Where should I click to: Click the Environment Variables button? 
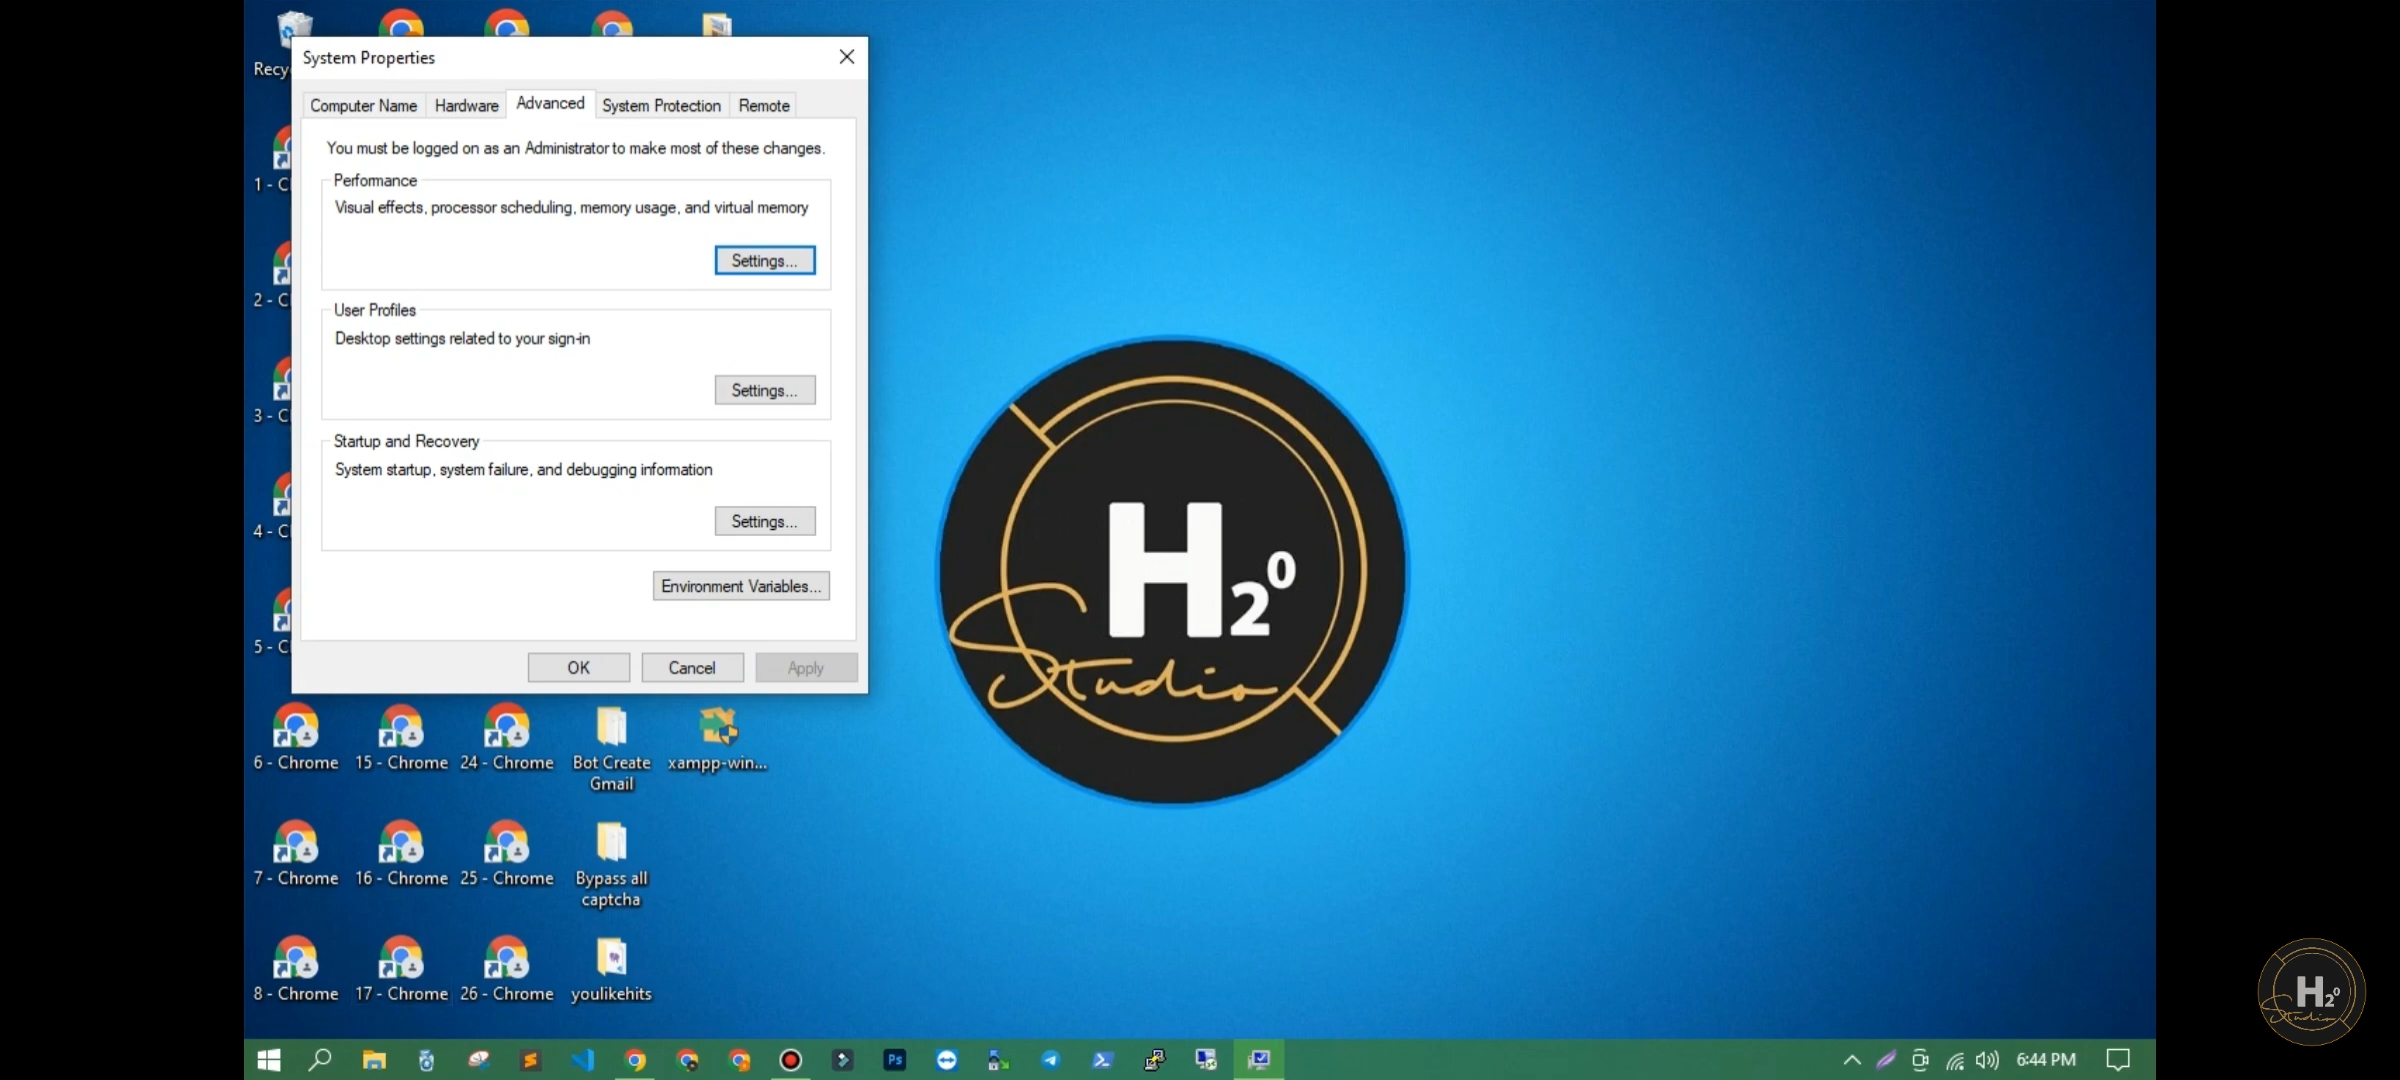pos(741,586)
